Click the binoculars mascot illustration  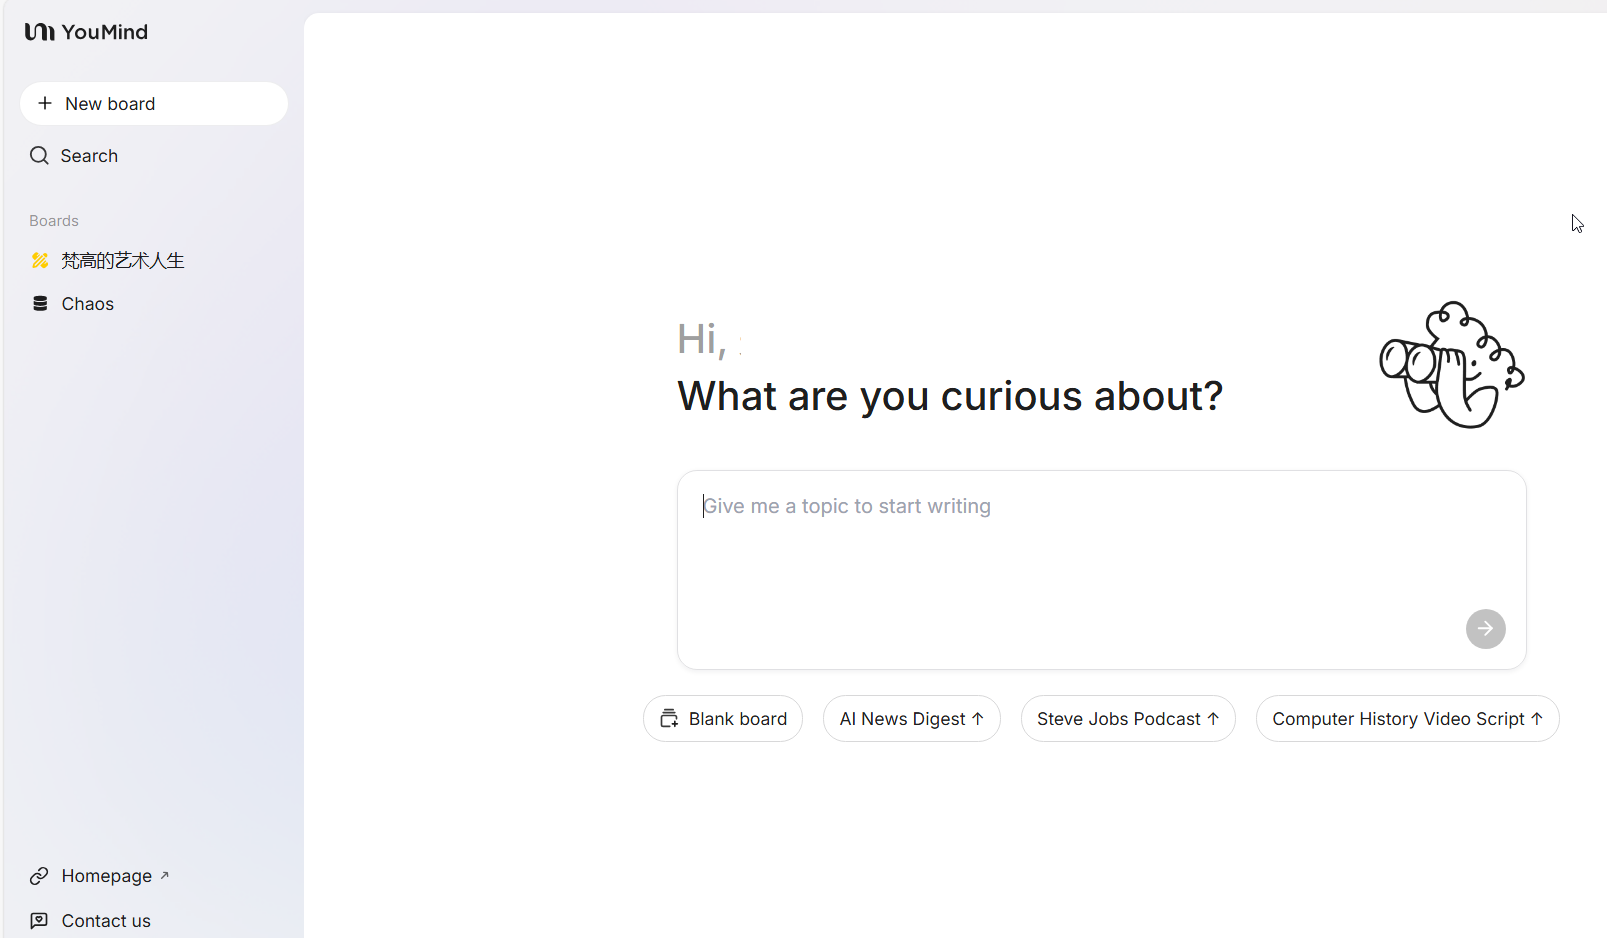tap(1452, 365)
